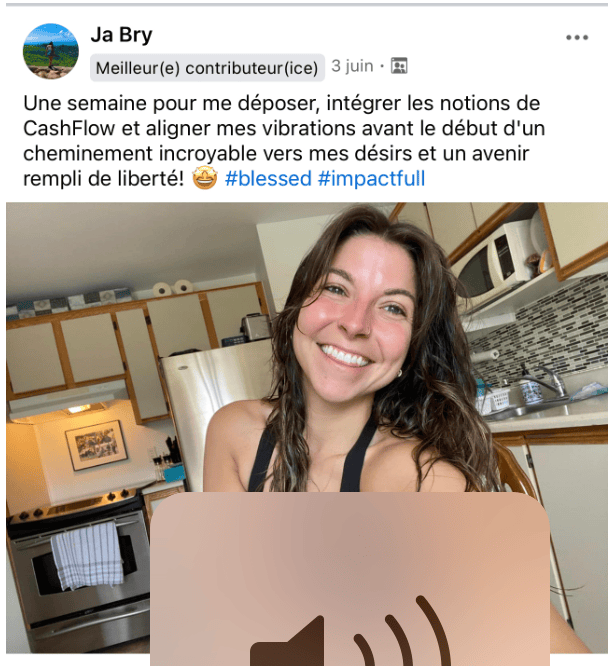Follow the #impactfull hashtag

pyautogui.click(x=371, y=178)
